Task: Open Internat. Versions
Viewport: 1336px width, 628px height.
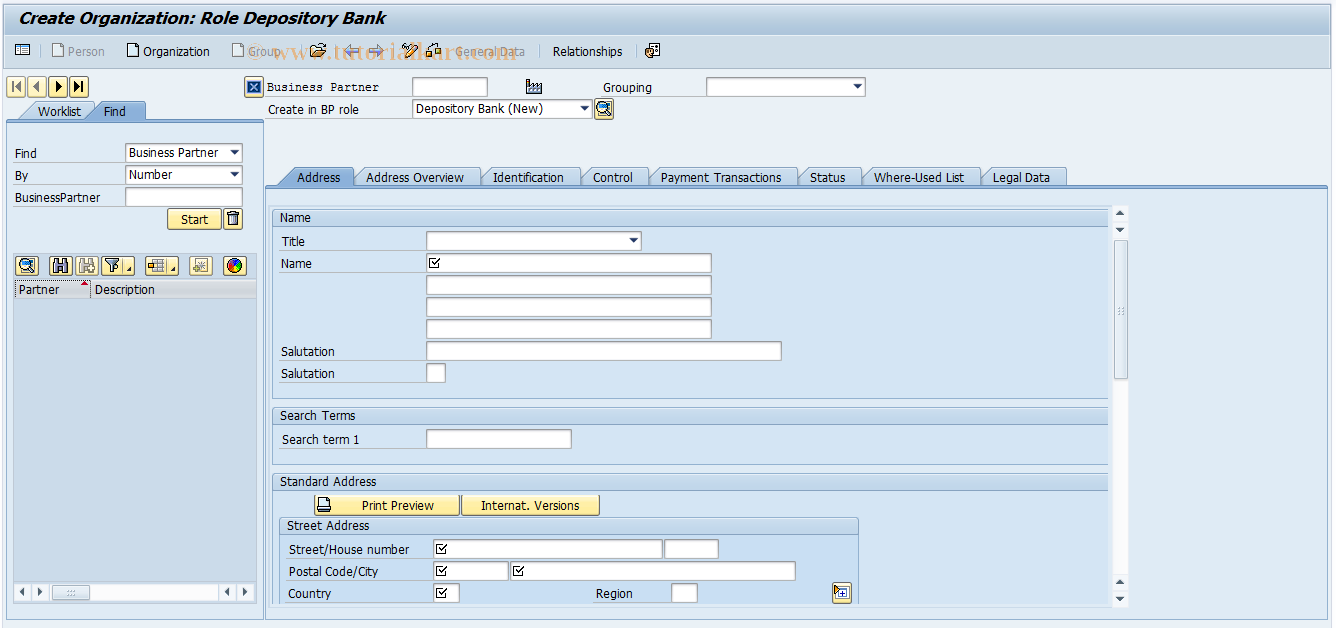Action: coord(530,505)
